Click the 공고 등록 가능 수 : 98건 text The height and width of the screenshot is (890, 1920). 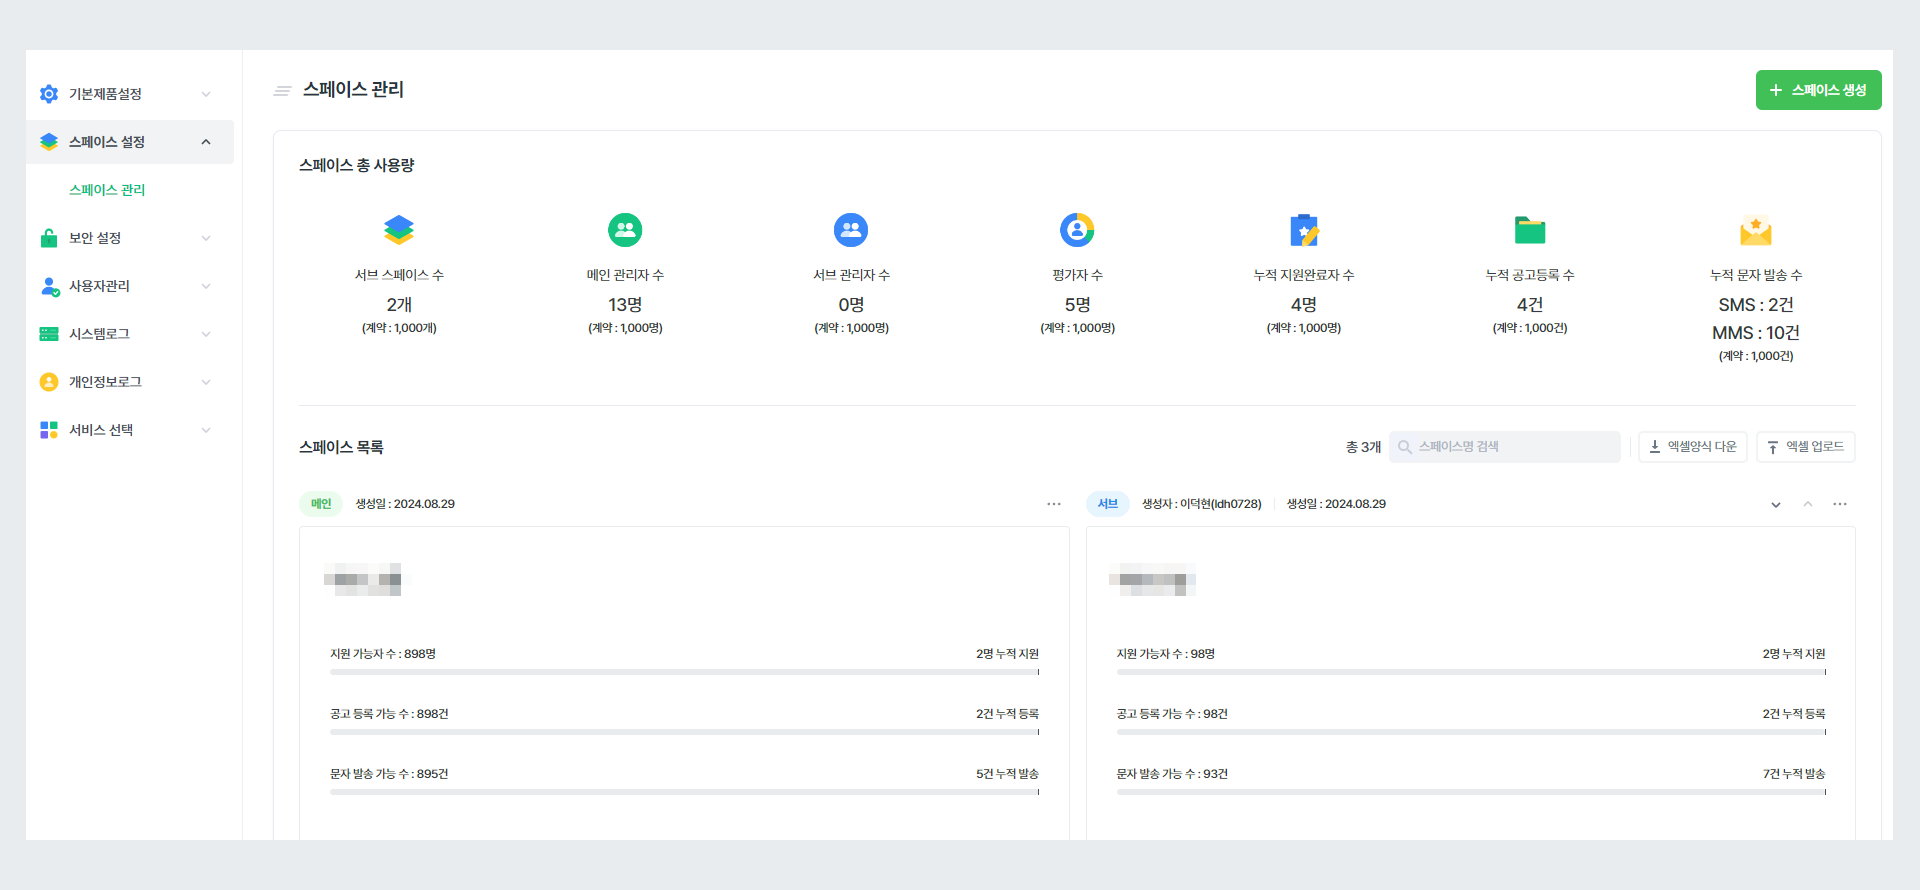(x=1172, y=714)
